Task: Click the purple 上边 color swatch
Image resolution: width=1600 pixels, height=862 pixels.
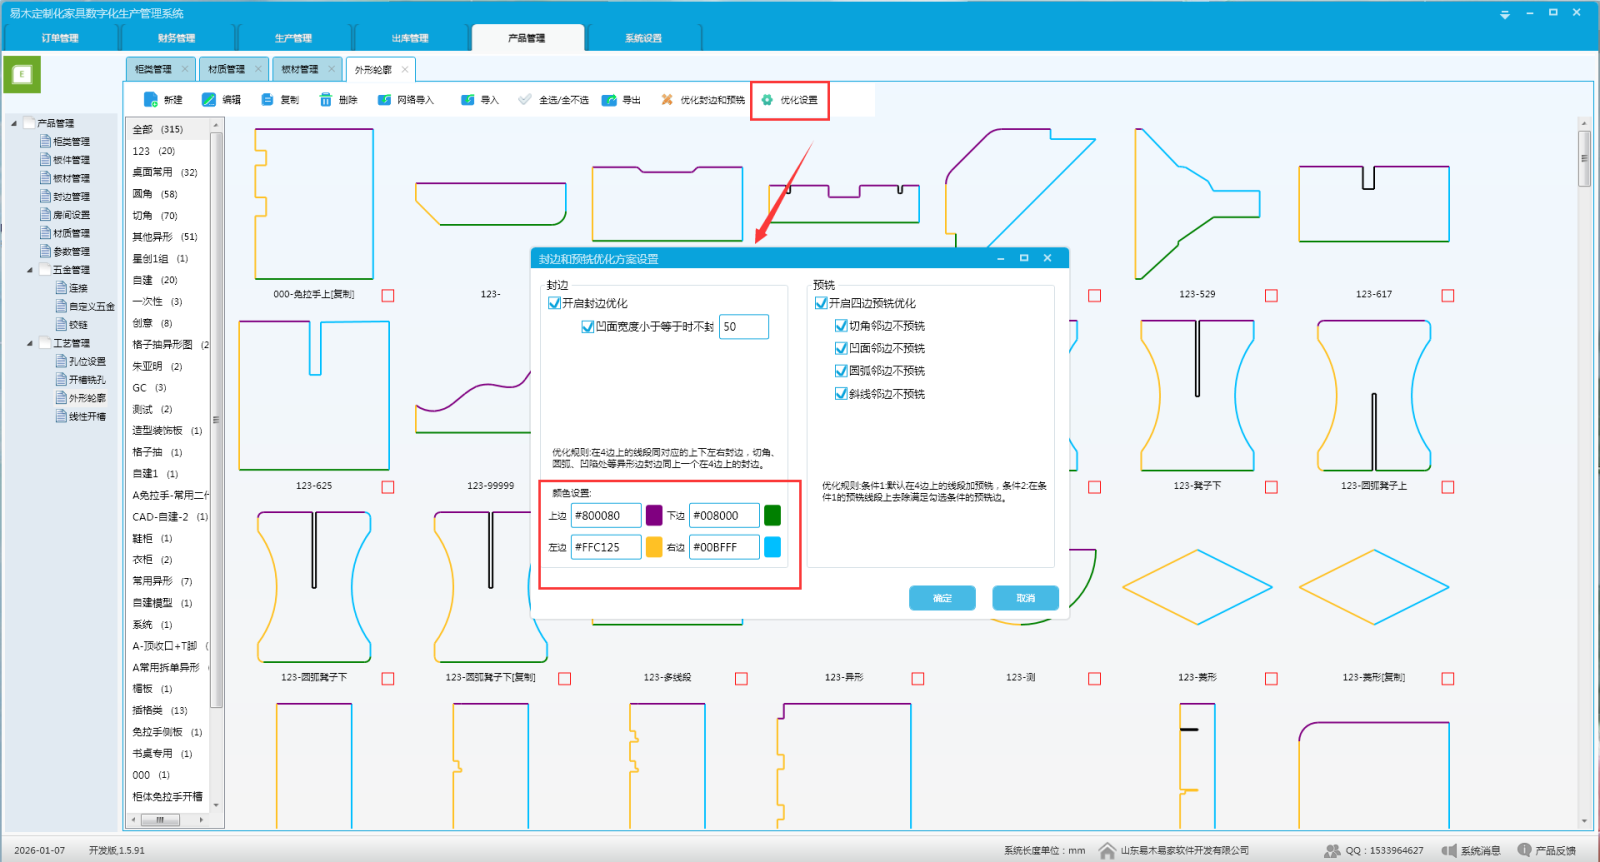Action: click(x=654, y=516)
